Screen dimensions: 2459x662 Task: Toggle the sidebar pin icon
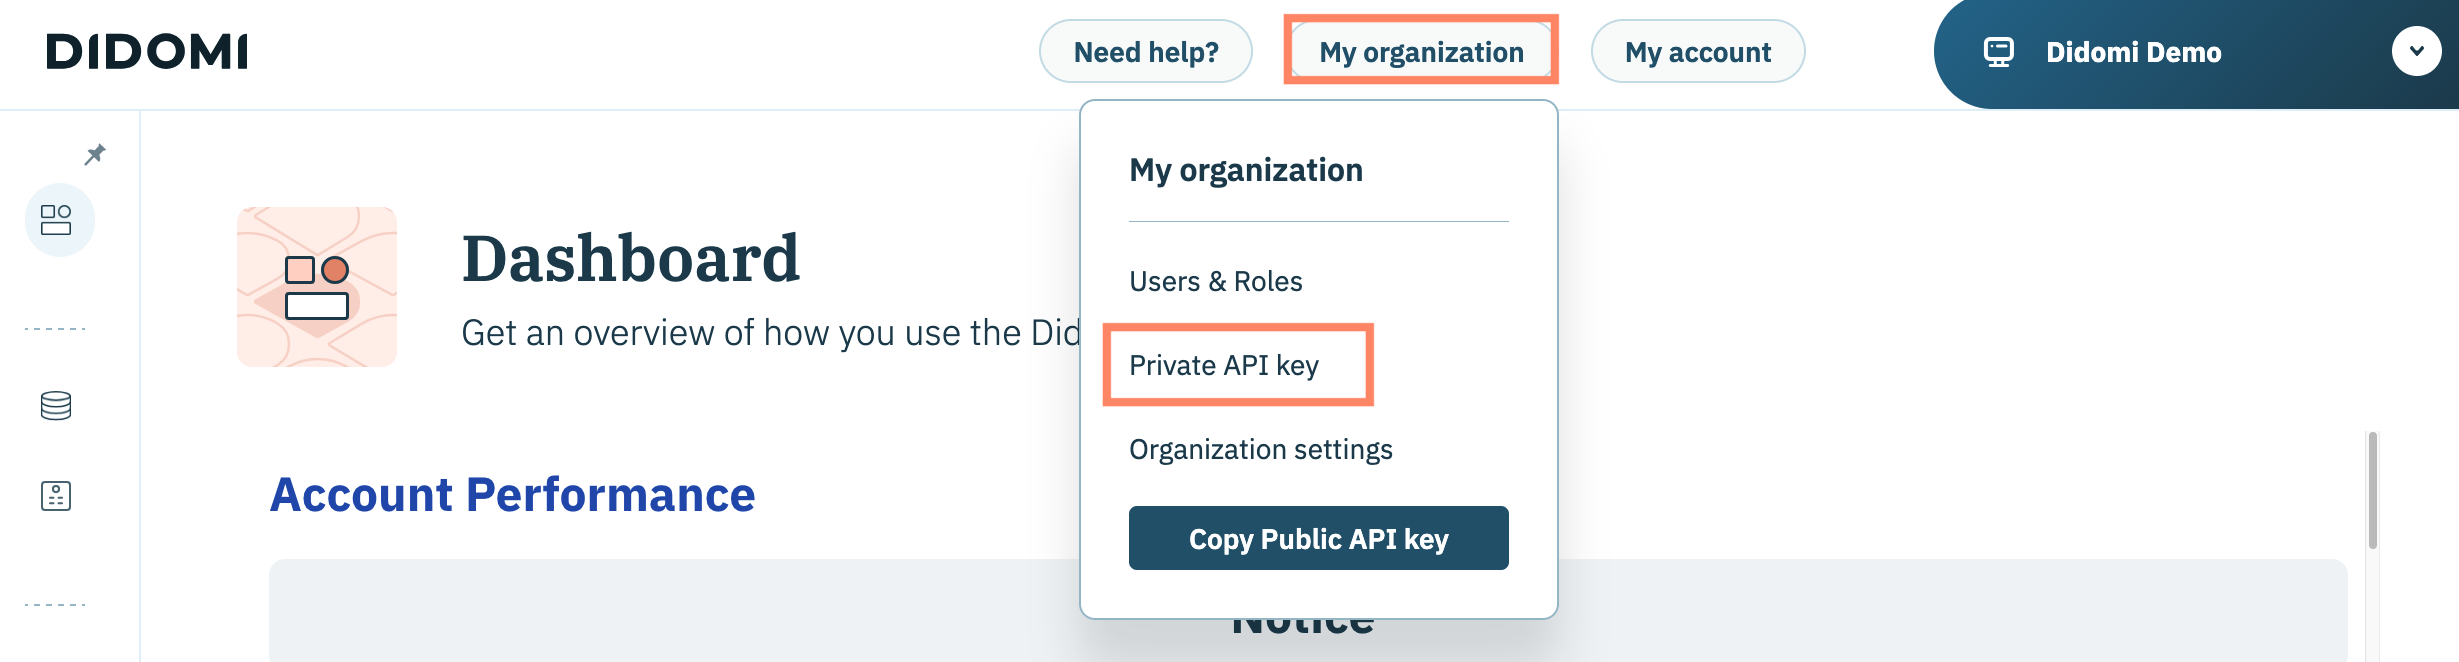click(x=95, y=154)
